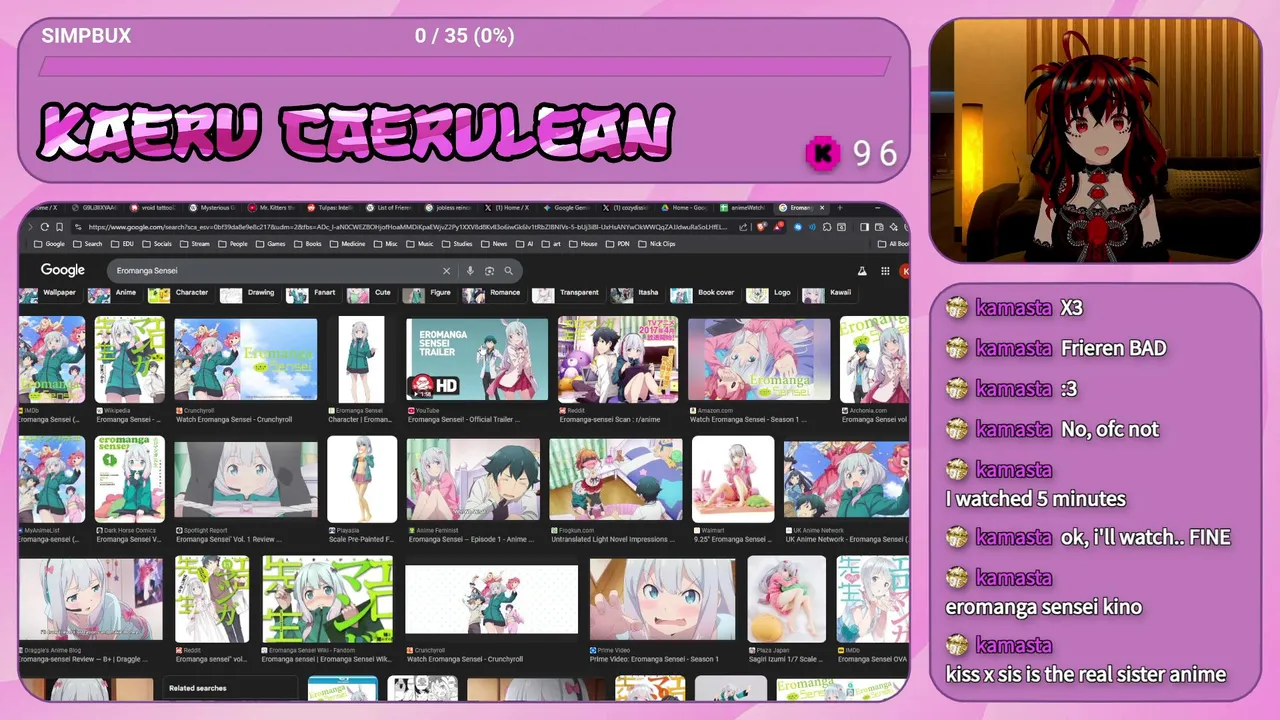
Task: Reload the Google search page
Action: pos(44,227)
